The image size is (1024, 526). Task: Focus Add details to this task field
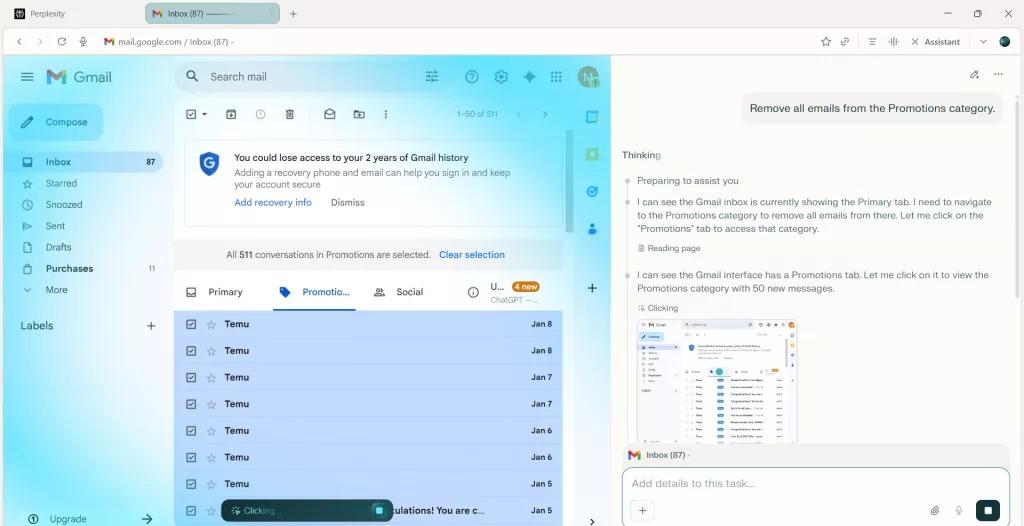tap(817, 484)
